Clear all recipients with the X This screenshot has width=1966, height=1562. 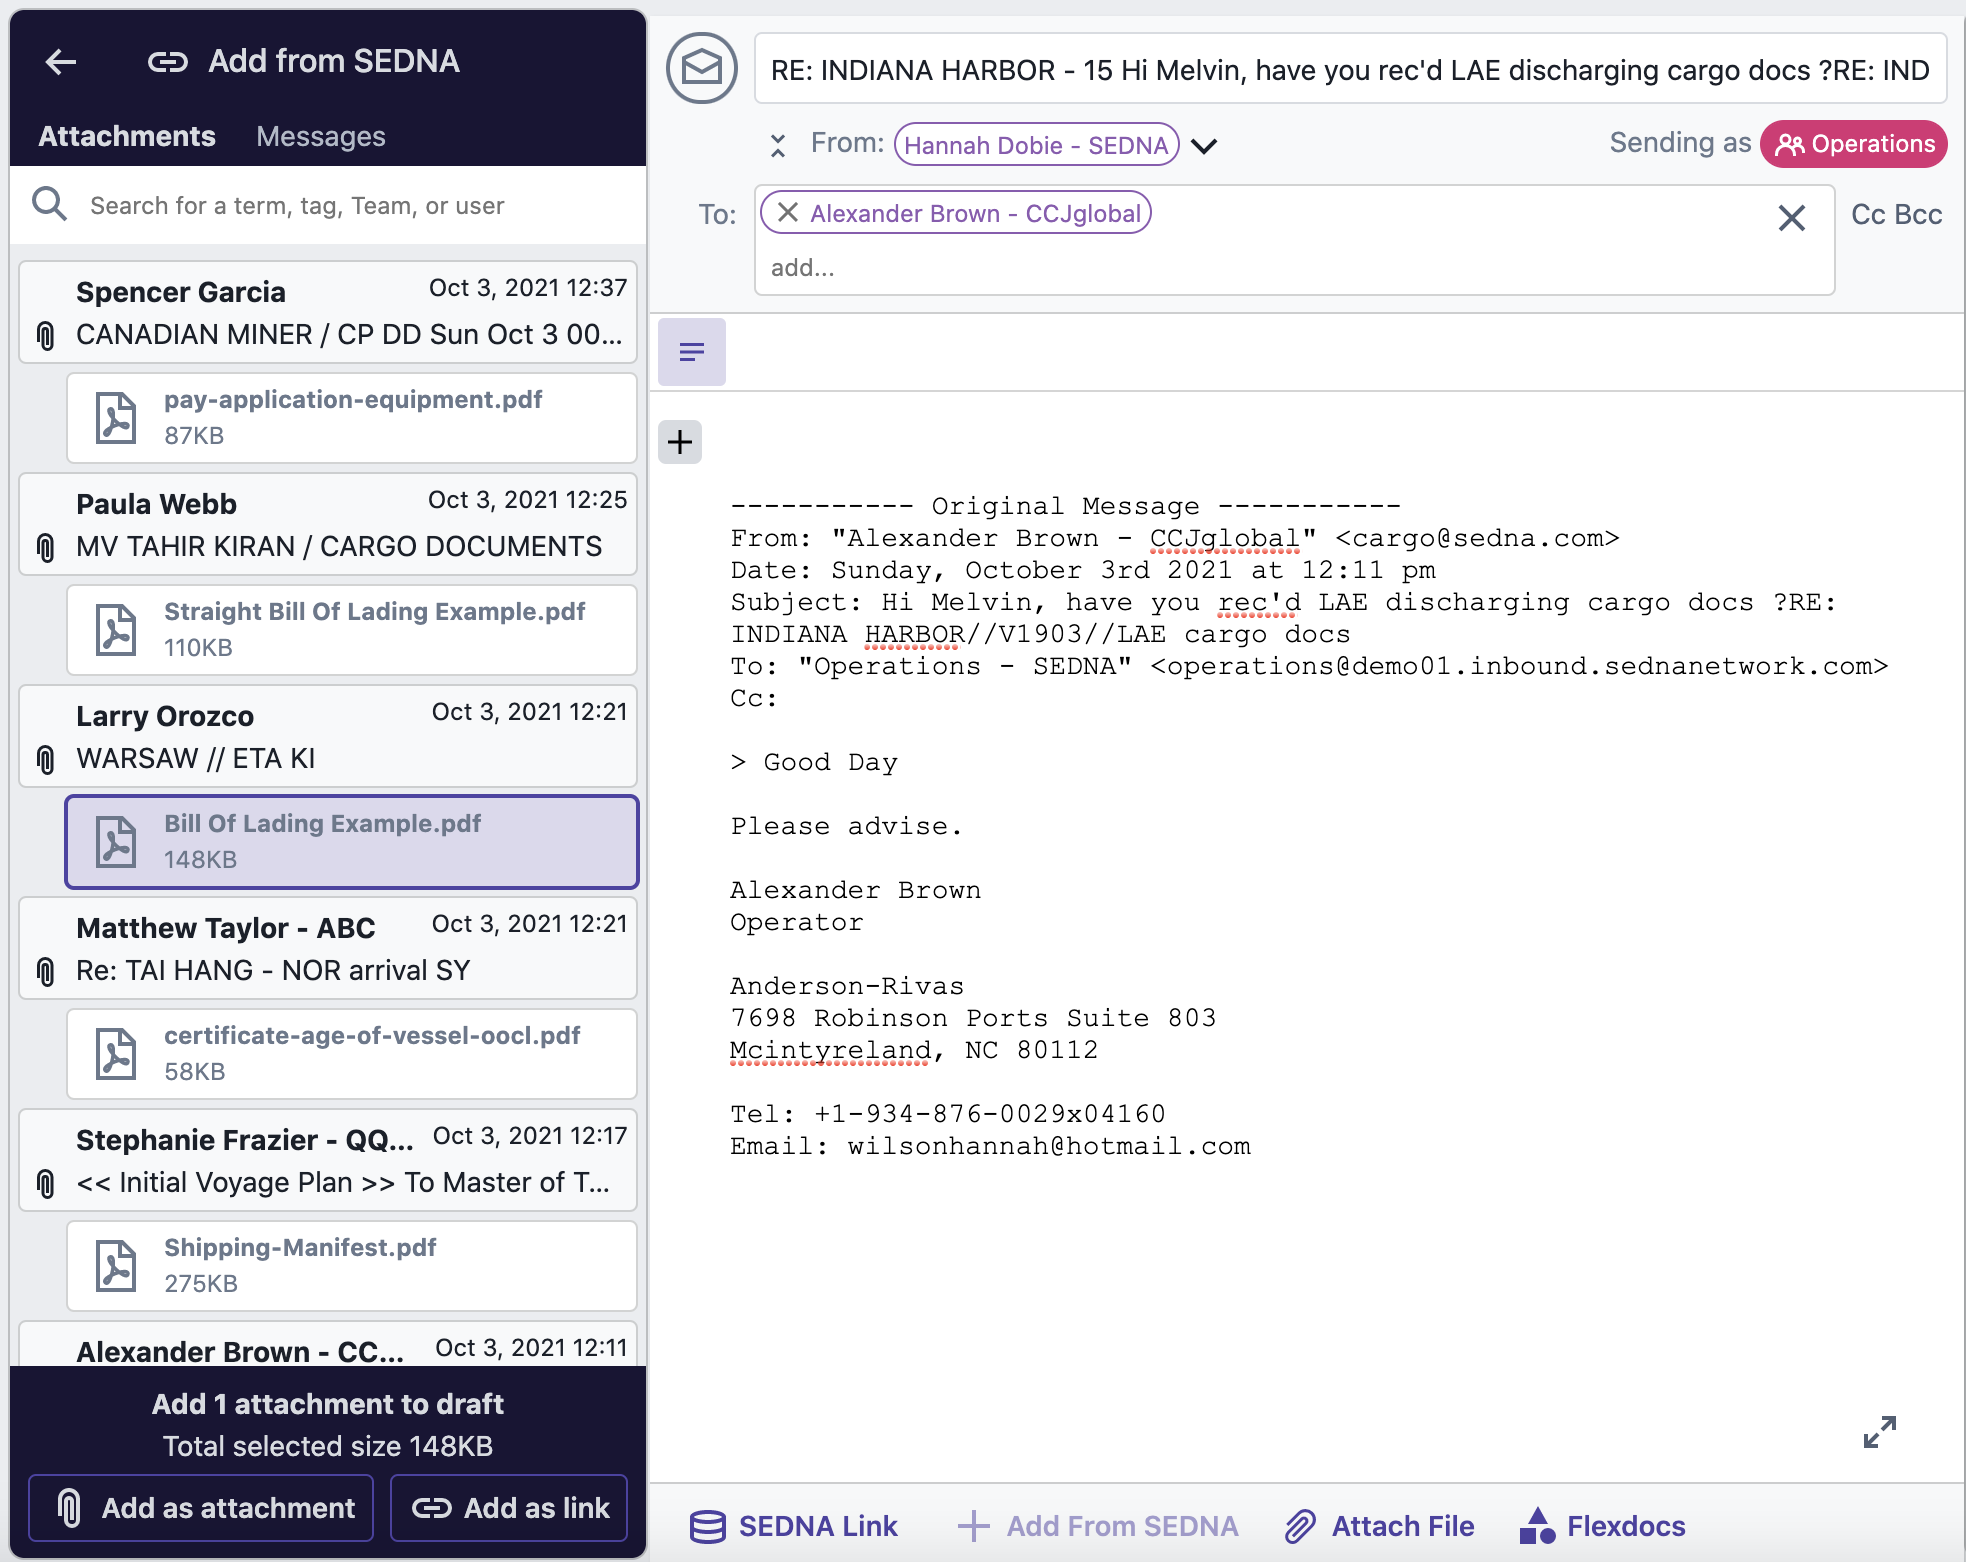1792,217
